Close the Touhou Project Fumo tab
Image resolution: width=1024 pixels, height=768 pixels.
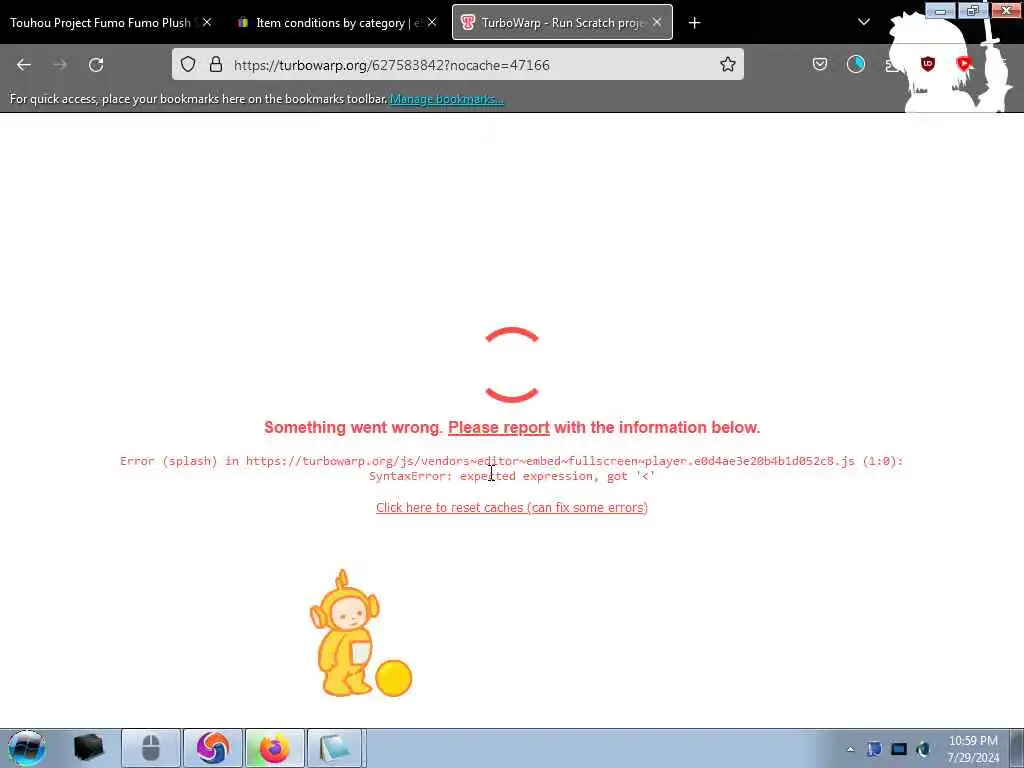coord(207,22)
